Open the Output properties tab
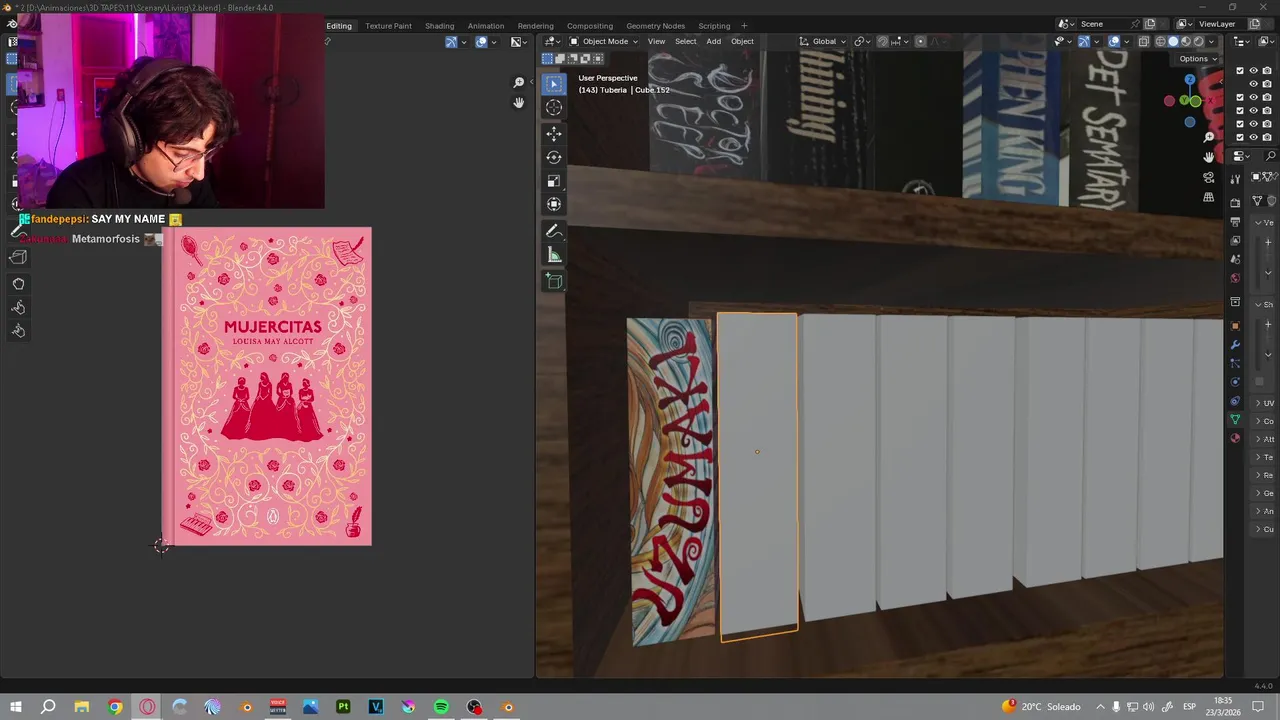Viewport: 1280px width, 720px height. (1235, 221)
